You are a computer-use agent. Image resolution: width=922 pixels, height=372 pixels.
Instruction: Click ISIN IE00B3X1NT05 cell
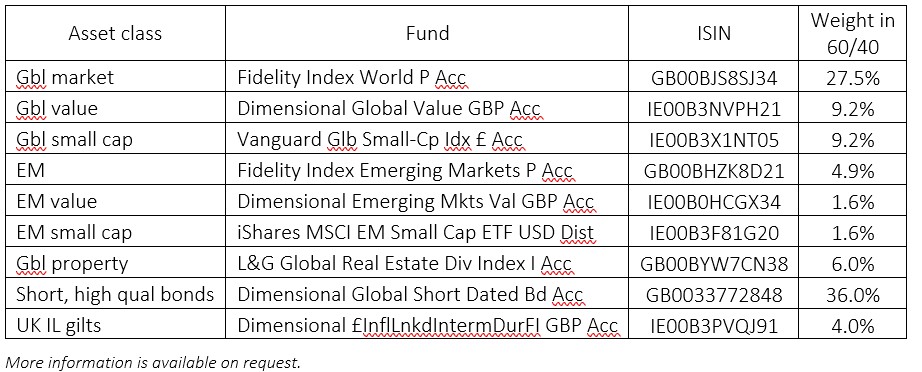click(x=713, y=139)
